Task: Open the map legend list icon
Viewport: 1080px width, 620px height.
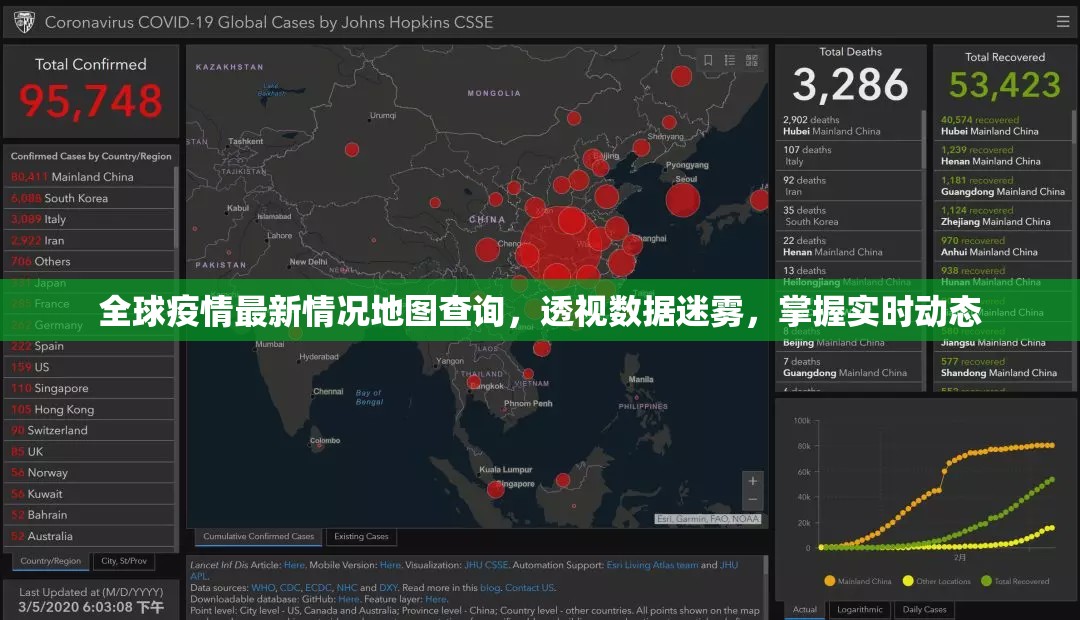Action: [x=729, y=61]
